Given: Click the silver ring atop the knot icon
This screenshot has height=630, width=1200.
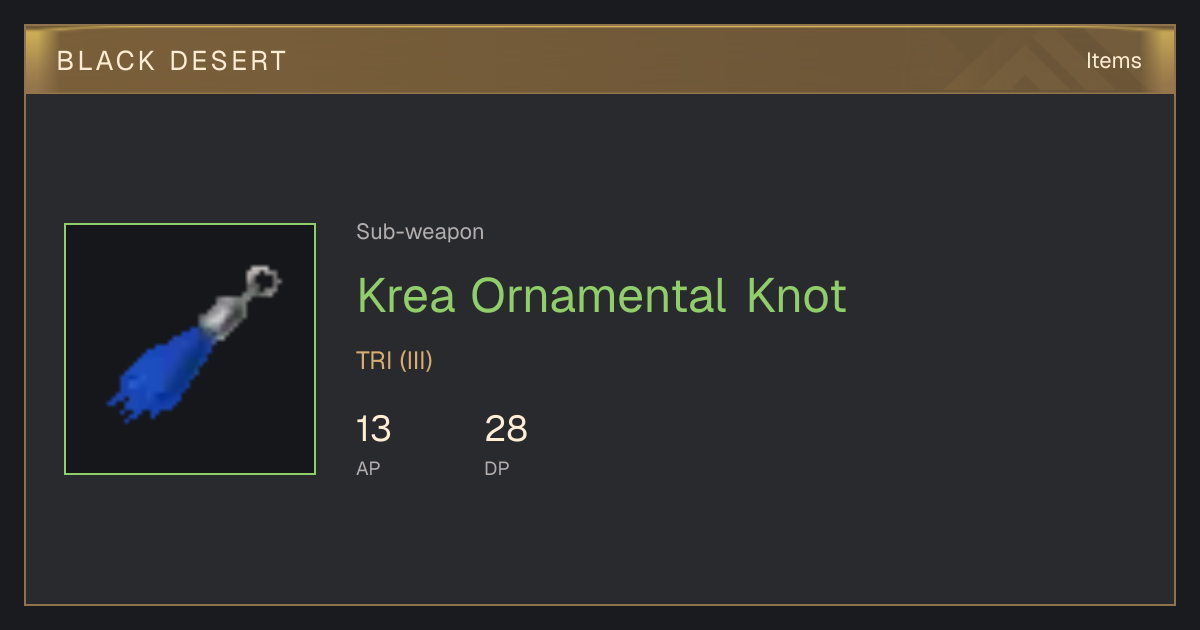Looking at the screenshot, I should [x=263, y=281].
